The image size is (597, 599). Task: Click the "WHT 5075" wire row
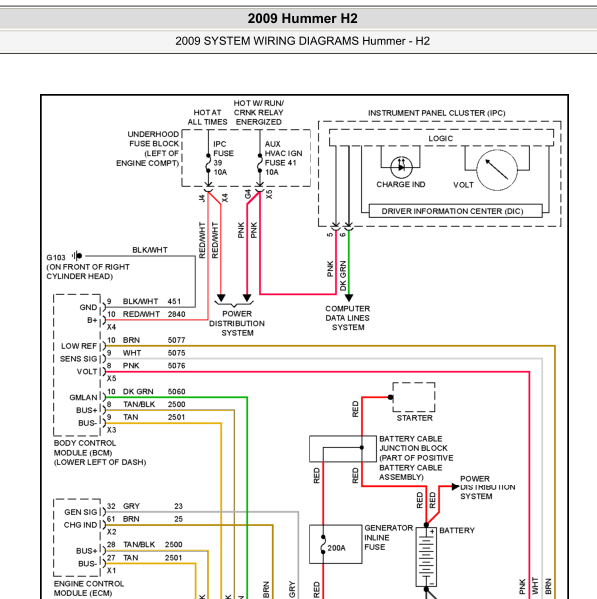[x=146, y=353]
